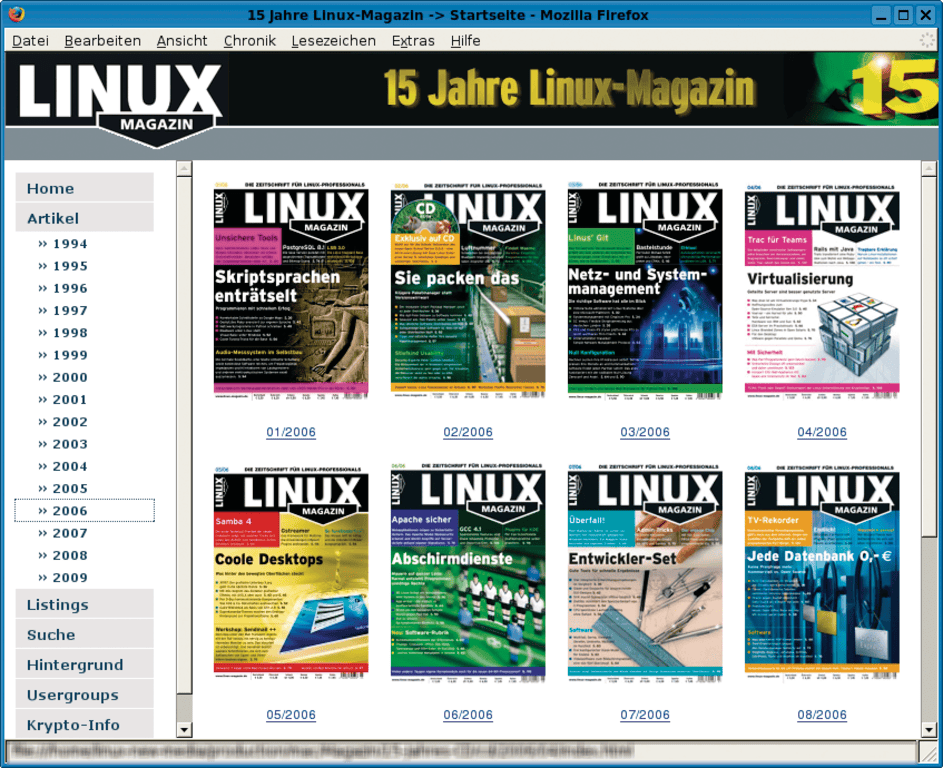Open the Artikel section in the sidebar
943x768 pixels.
pyautogui.click(x=84, y=218)
